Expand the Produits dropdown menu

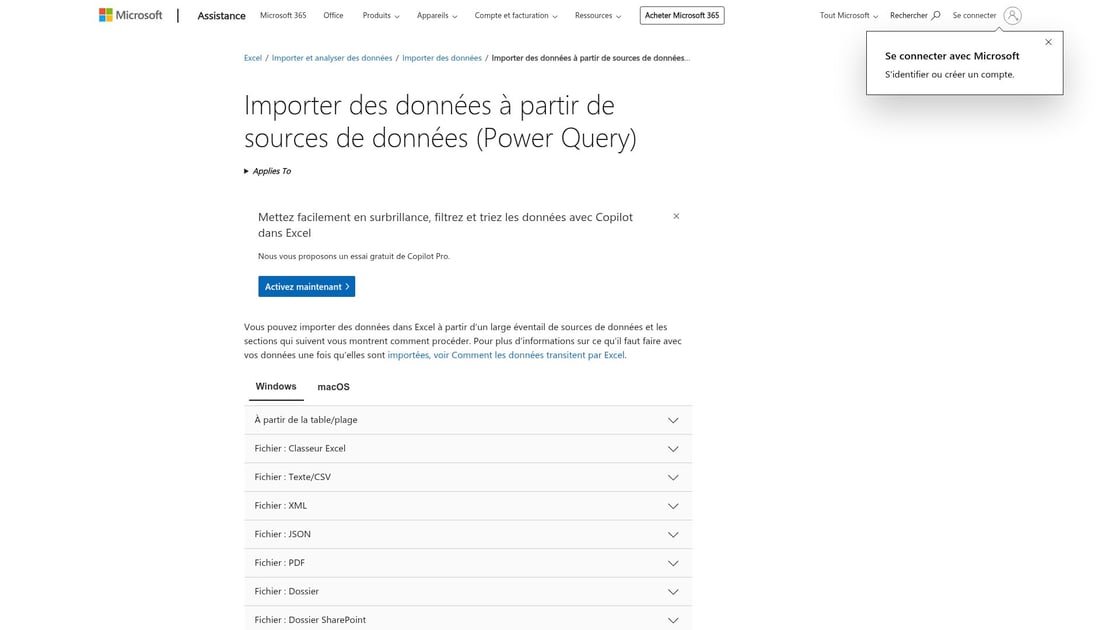[x=381, y=15]
